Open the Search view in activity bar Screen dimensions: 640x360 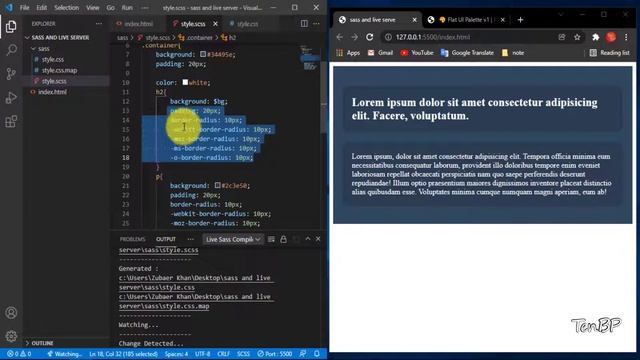coord(11,50)
